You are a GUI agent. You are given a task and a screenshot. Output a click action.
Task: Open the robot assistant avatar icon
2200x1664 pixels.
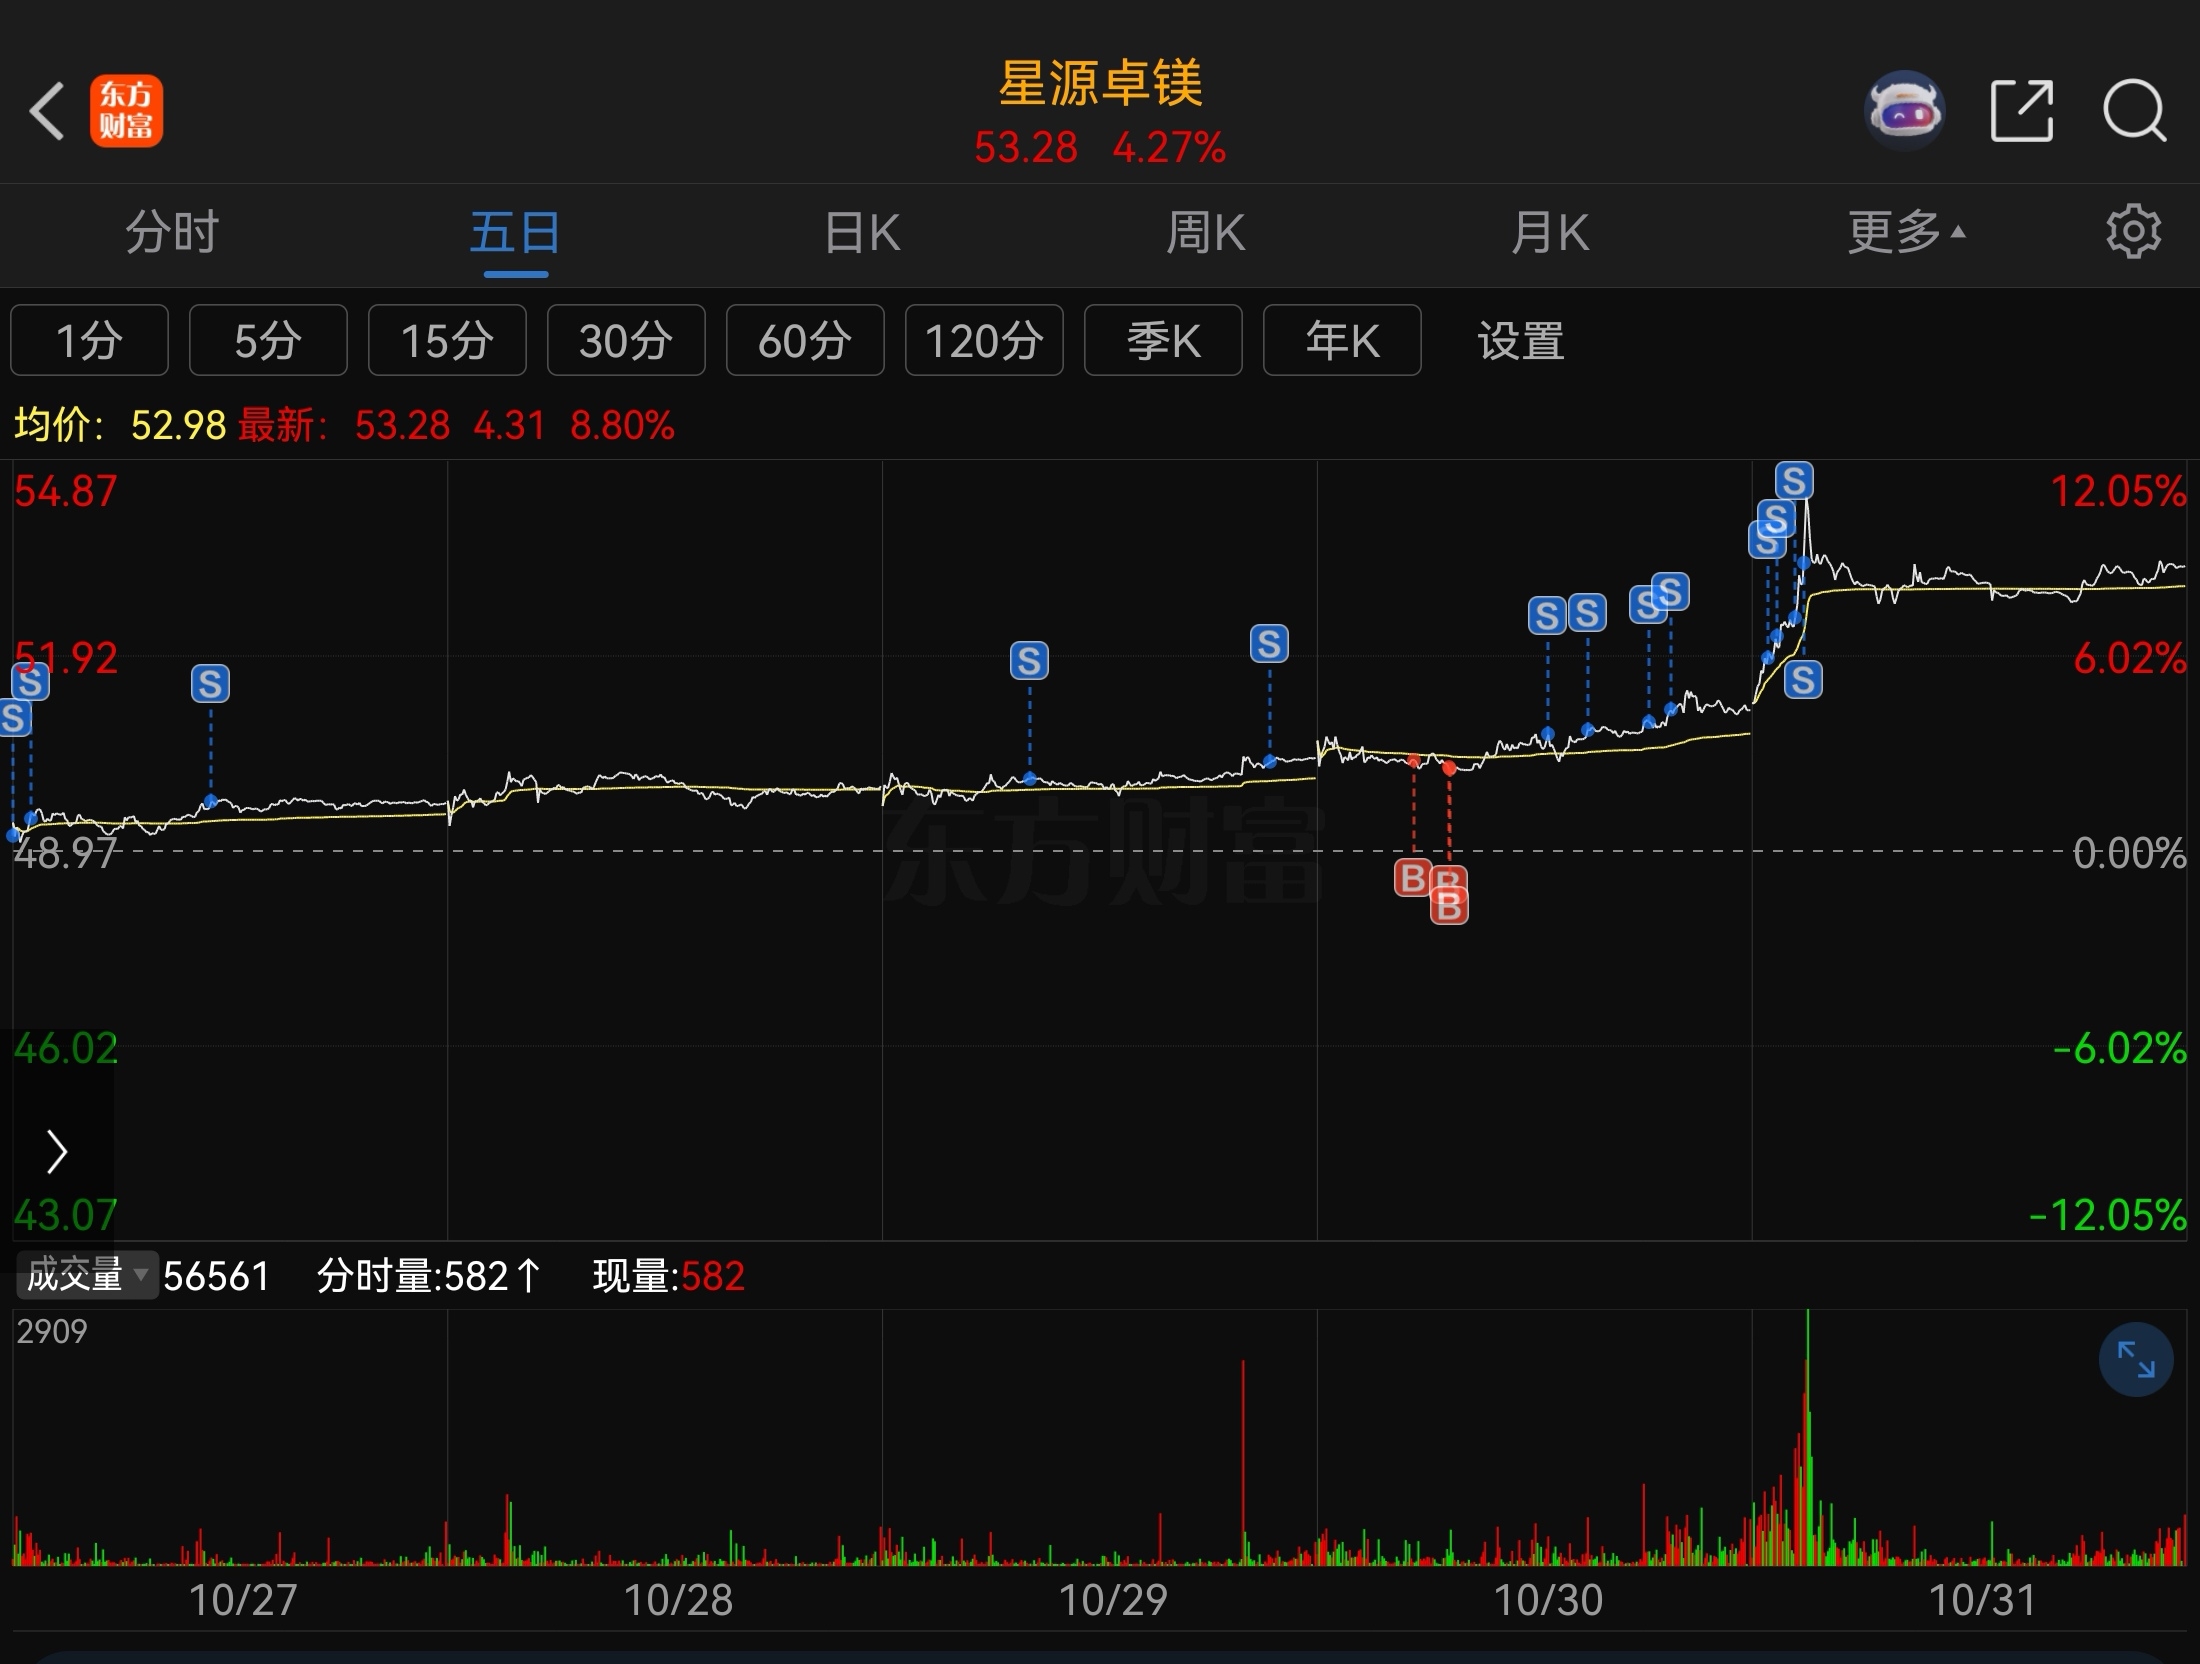pyautogui.click(x=1904, y=111)
